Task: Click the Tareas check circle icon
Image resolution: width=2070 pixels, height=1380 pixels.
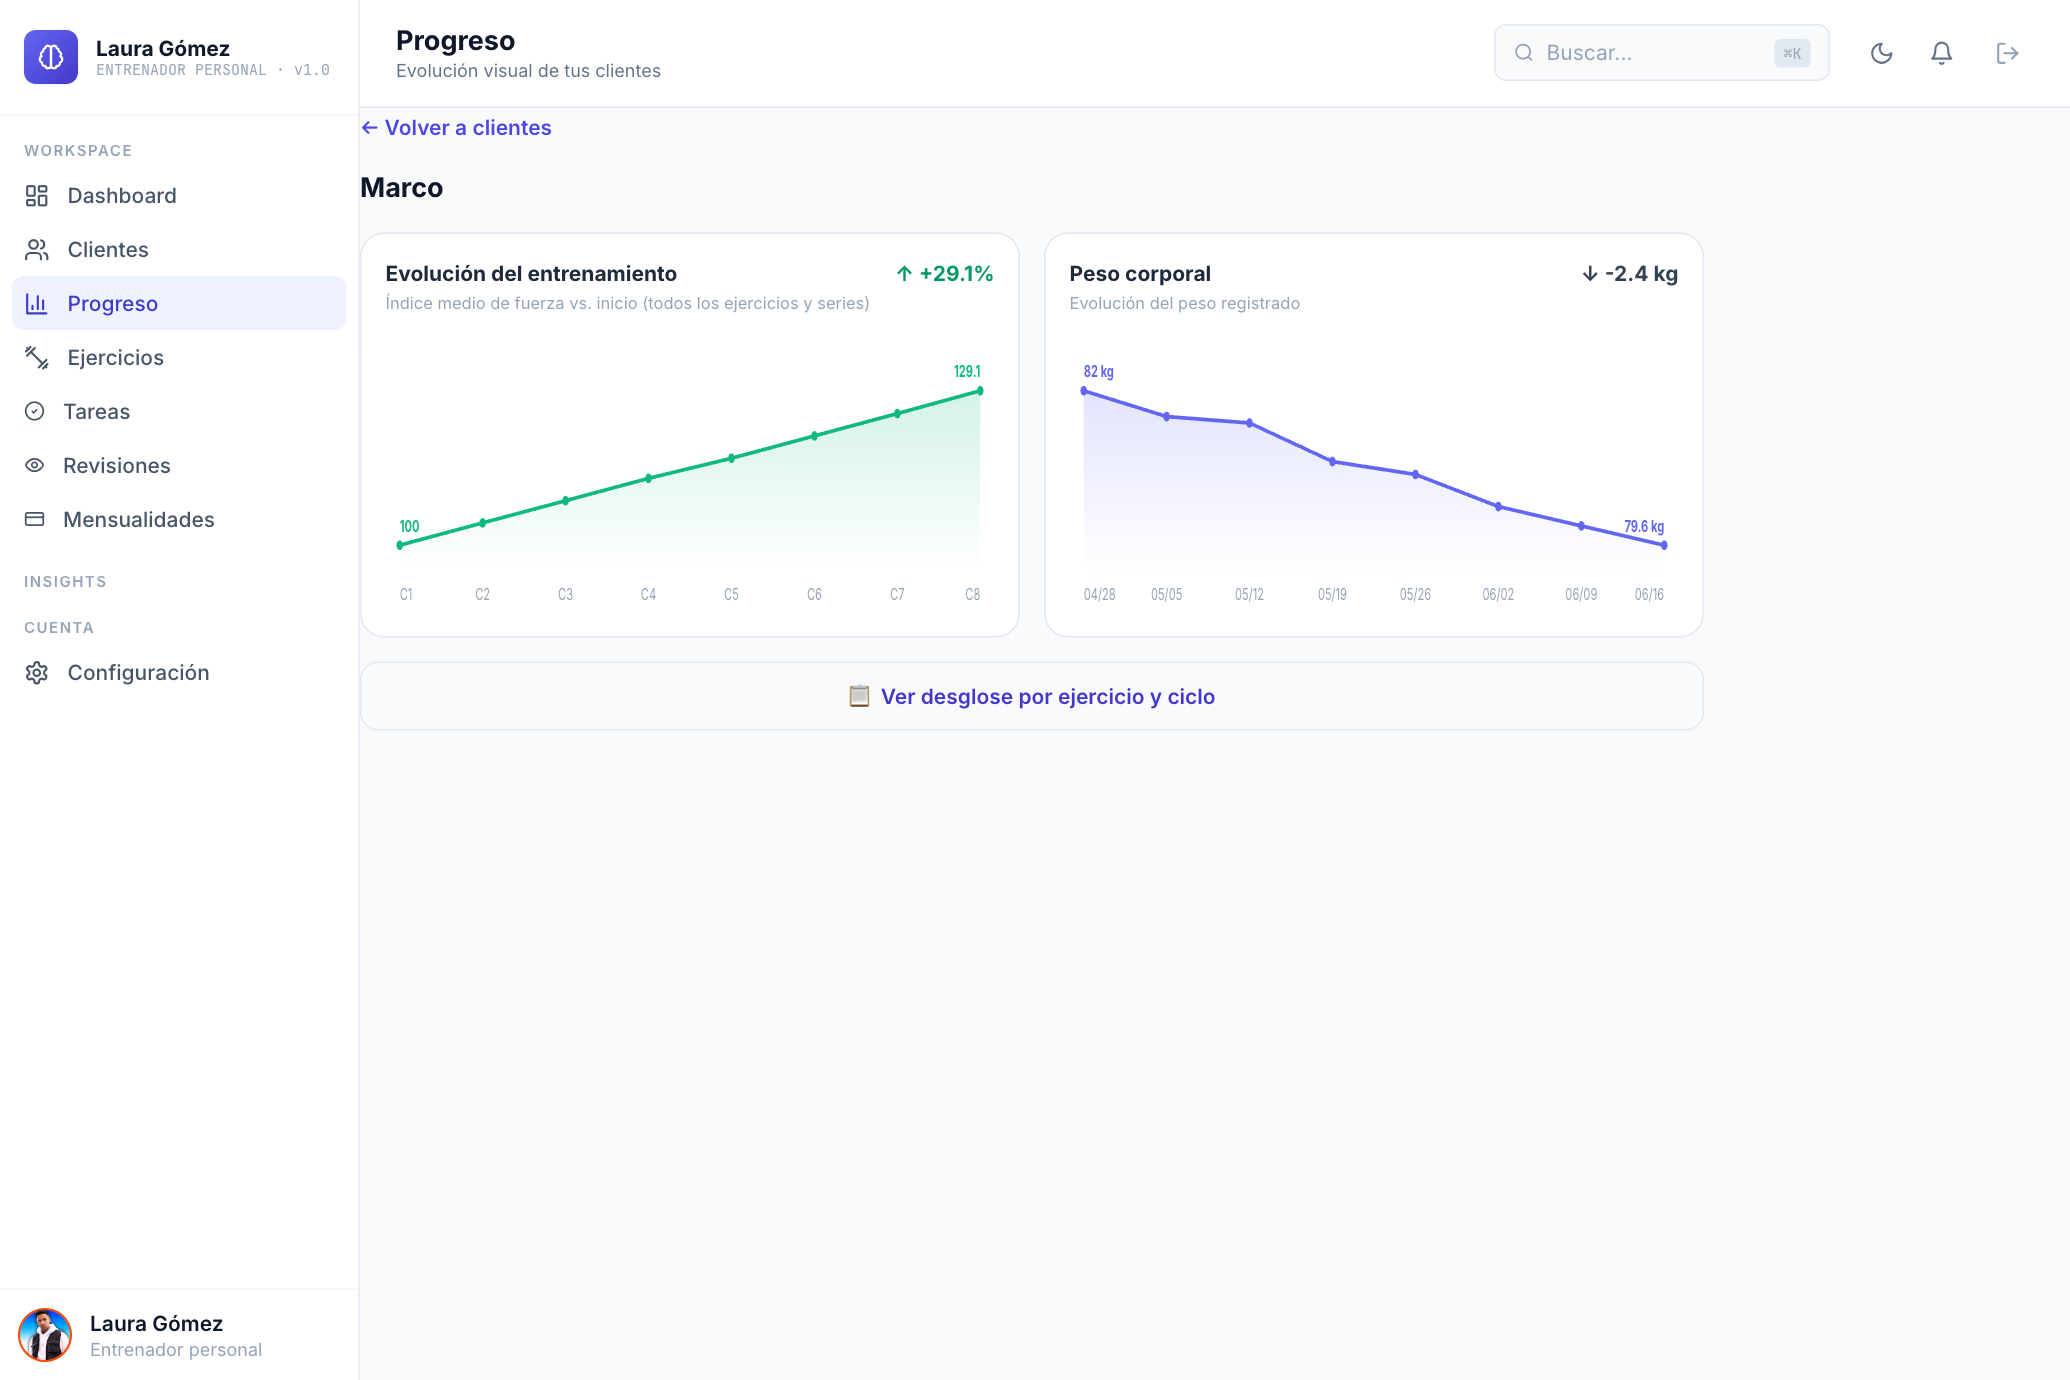Action: (35, 412)
